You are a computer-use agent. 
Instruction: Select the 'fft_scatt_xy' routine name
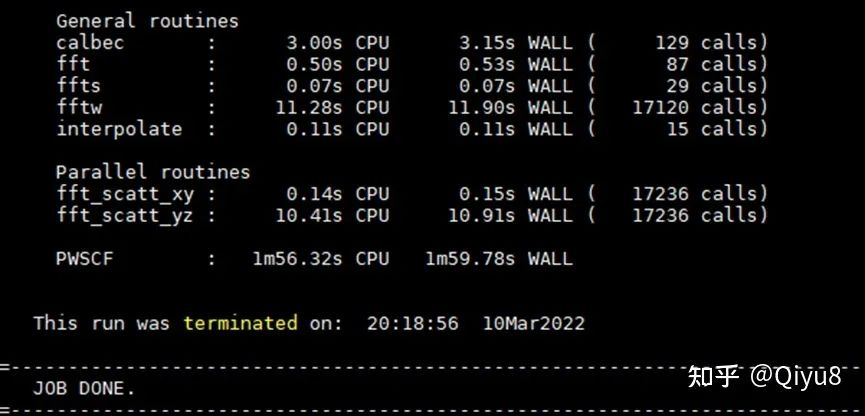125,194
